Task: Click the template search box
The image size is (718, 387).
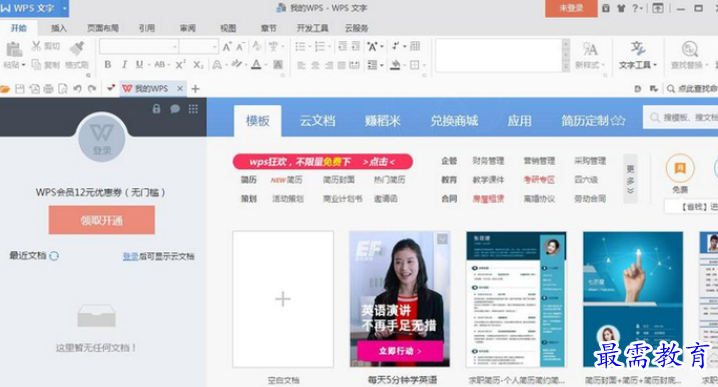Action: pos(680,118)
